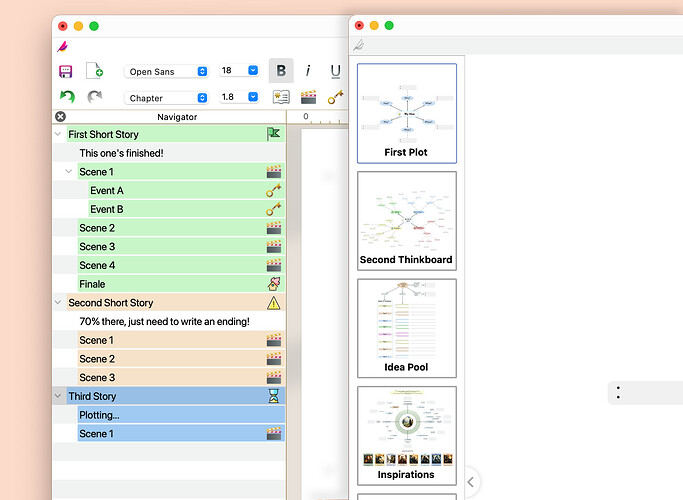Toggle underline formatting
683x500 pixels.
[335, 71]
